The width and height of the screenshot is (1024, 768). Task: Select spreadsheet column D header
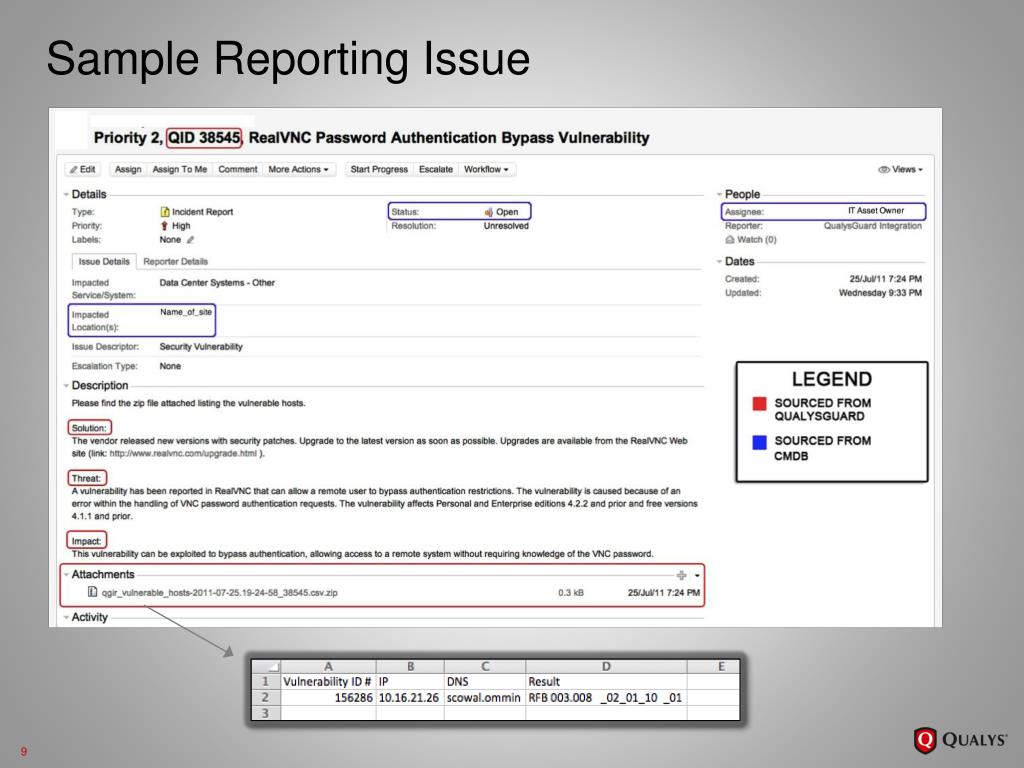point(606,666)
